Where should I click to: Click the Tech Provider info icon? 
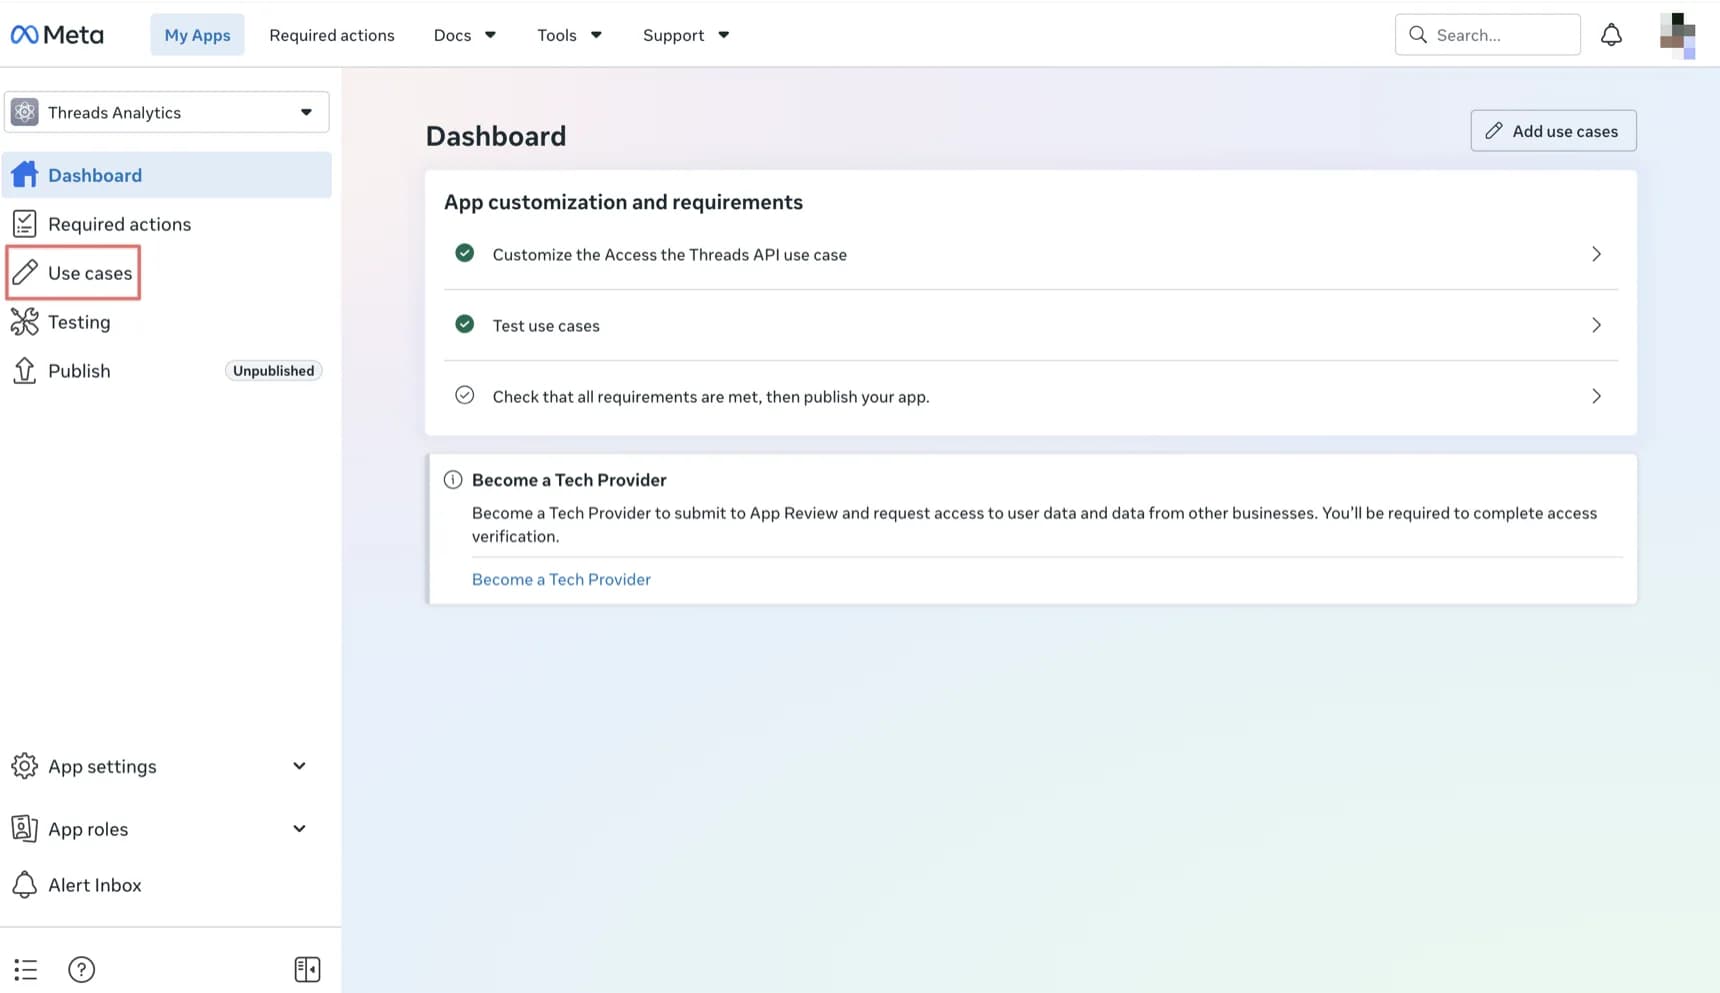click(453, 480)
